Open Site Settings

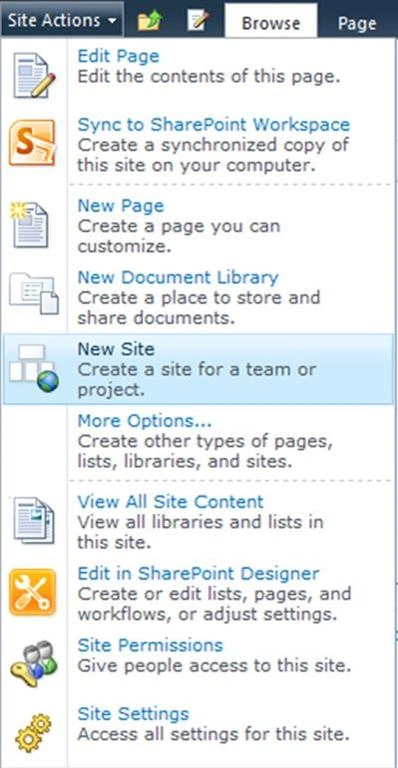point(133,714)
